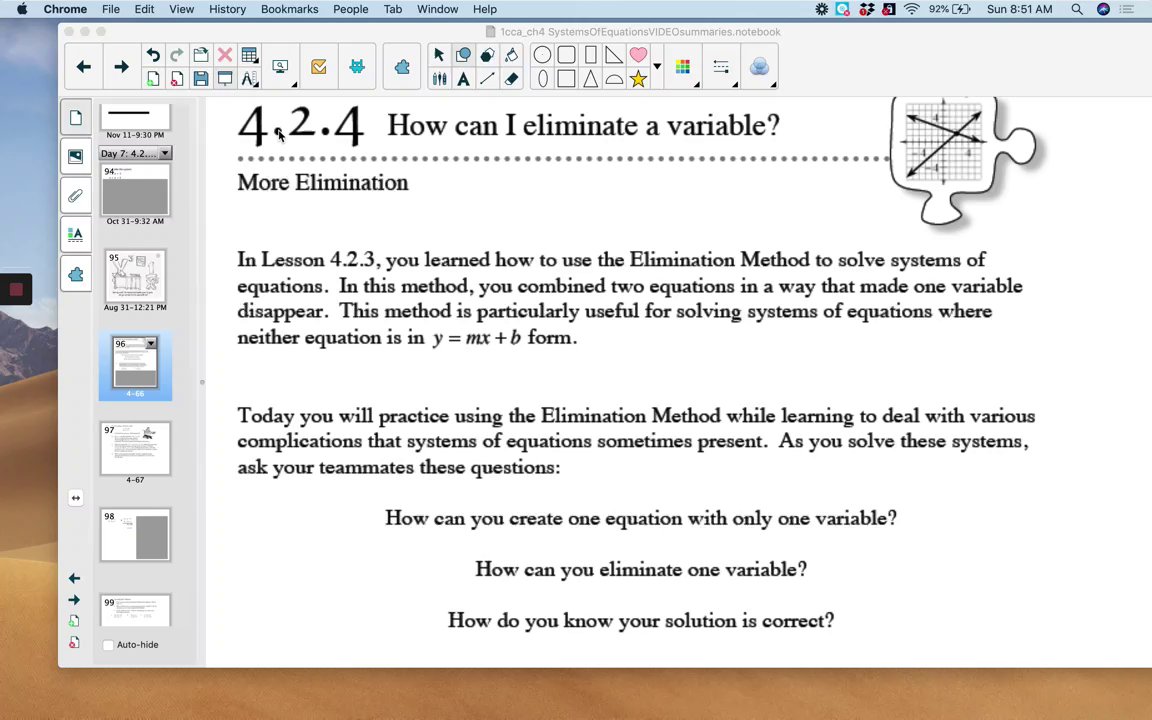Image resolution: width=1152 pixels, height=720 pixels.
Task: Select the Text tool letter A
Action: [x=464, y=79]
